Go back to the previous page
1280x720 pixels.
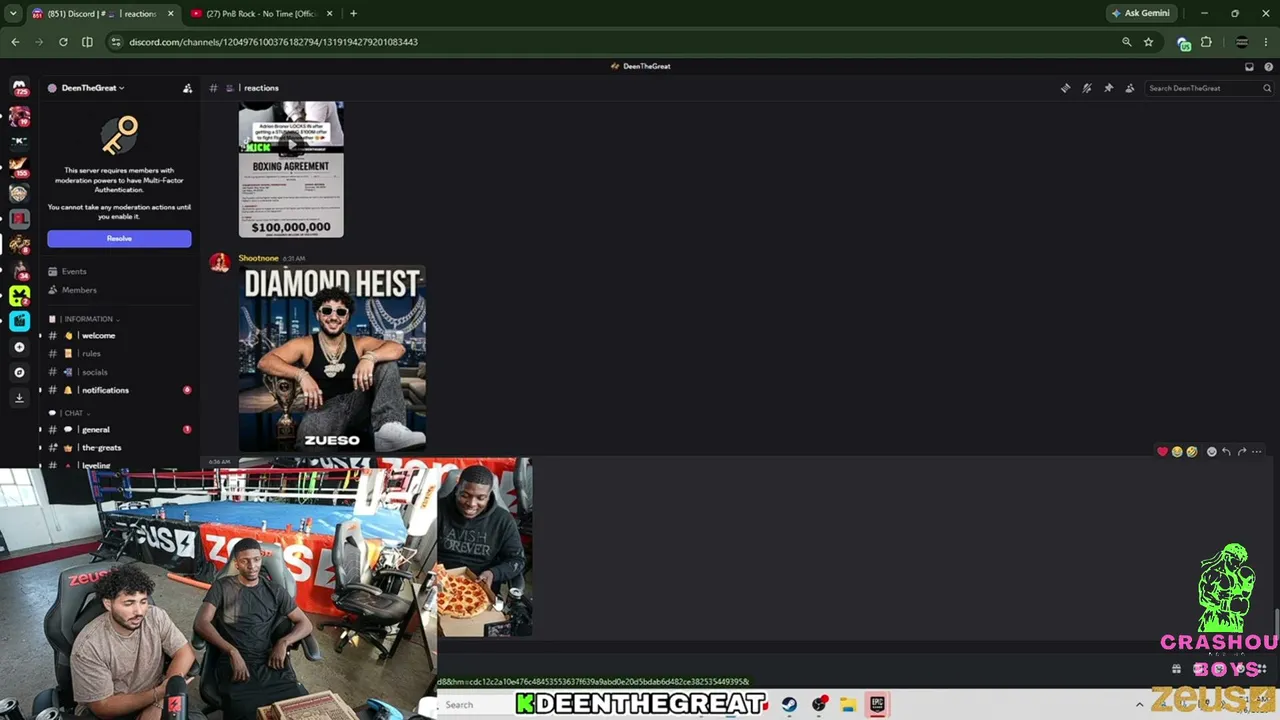15,42
